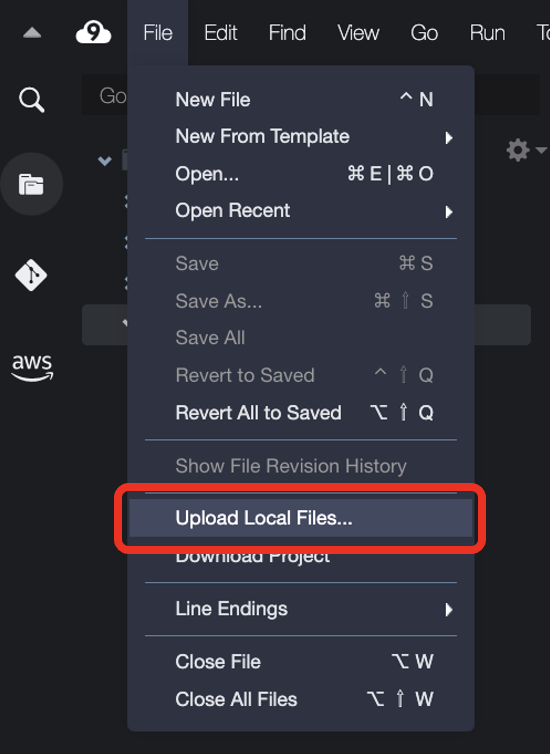
Task: Open the Environment file tree sidebar icon
Action: pos(31,184)
